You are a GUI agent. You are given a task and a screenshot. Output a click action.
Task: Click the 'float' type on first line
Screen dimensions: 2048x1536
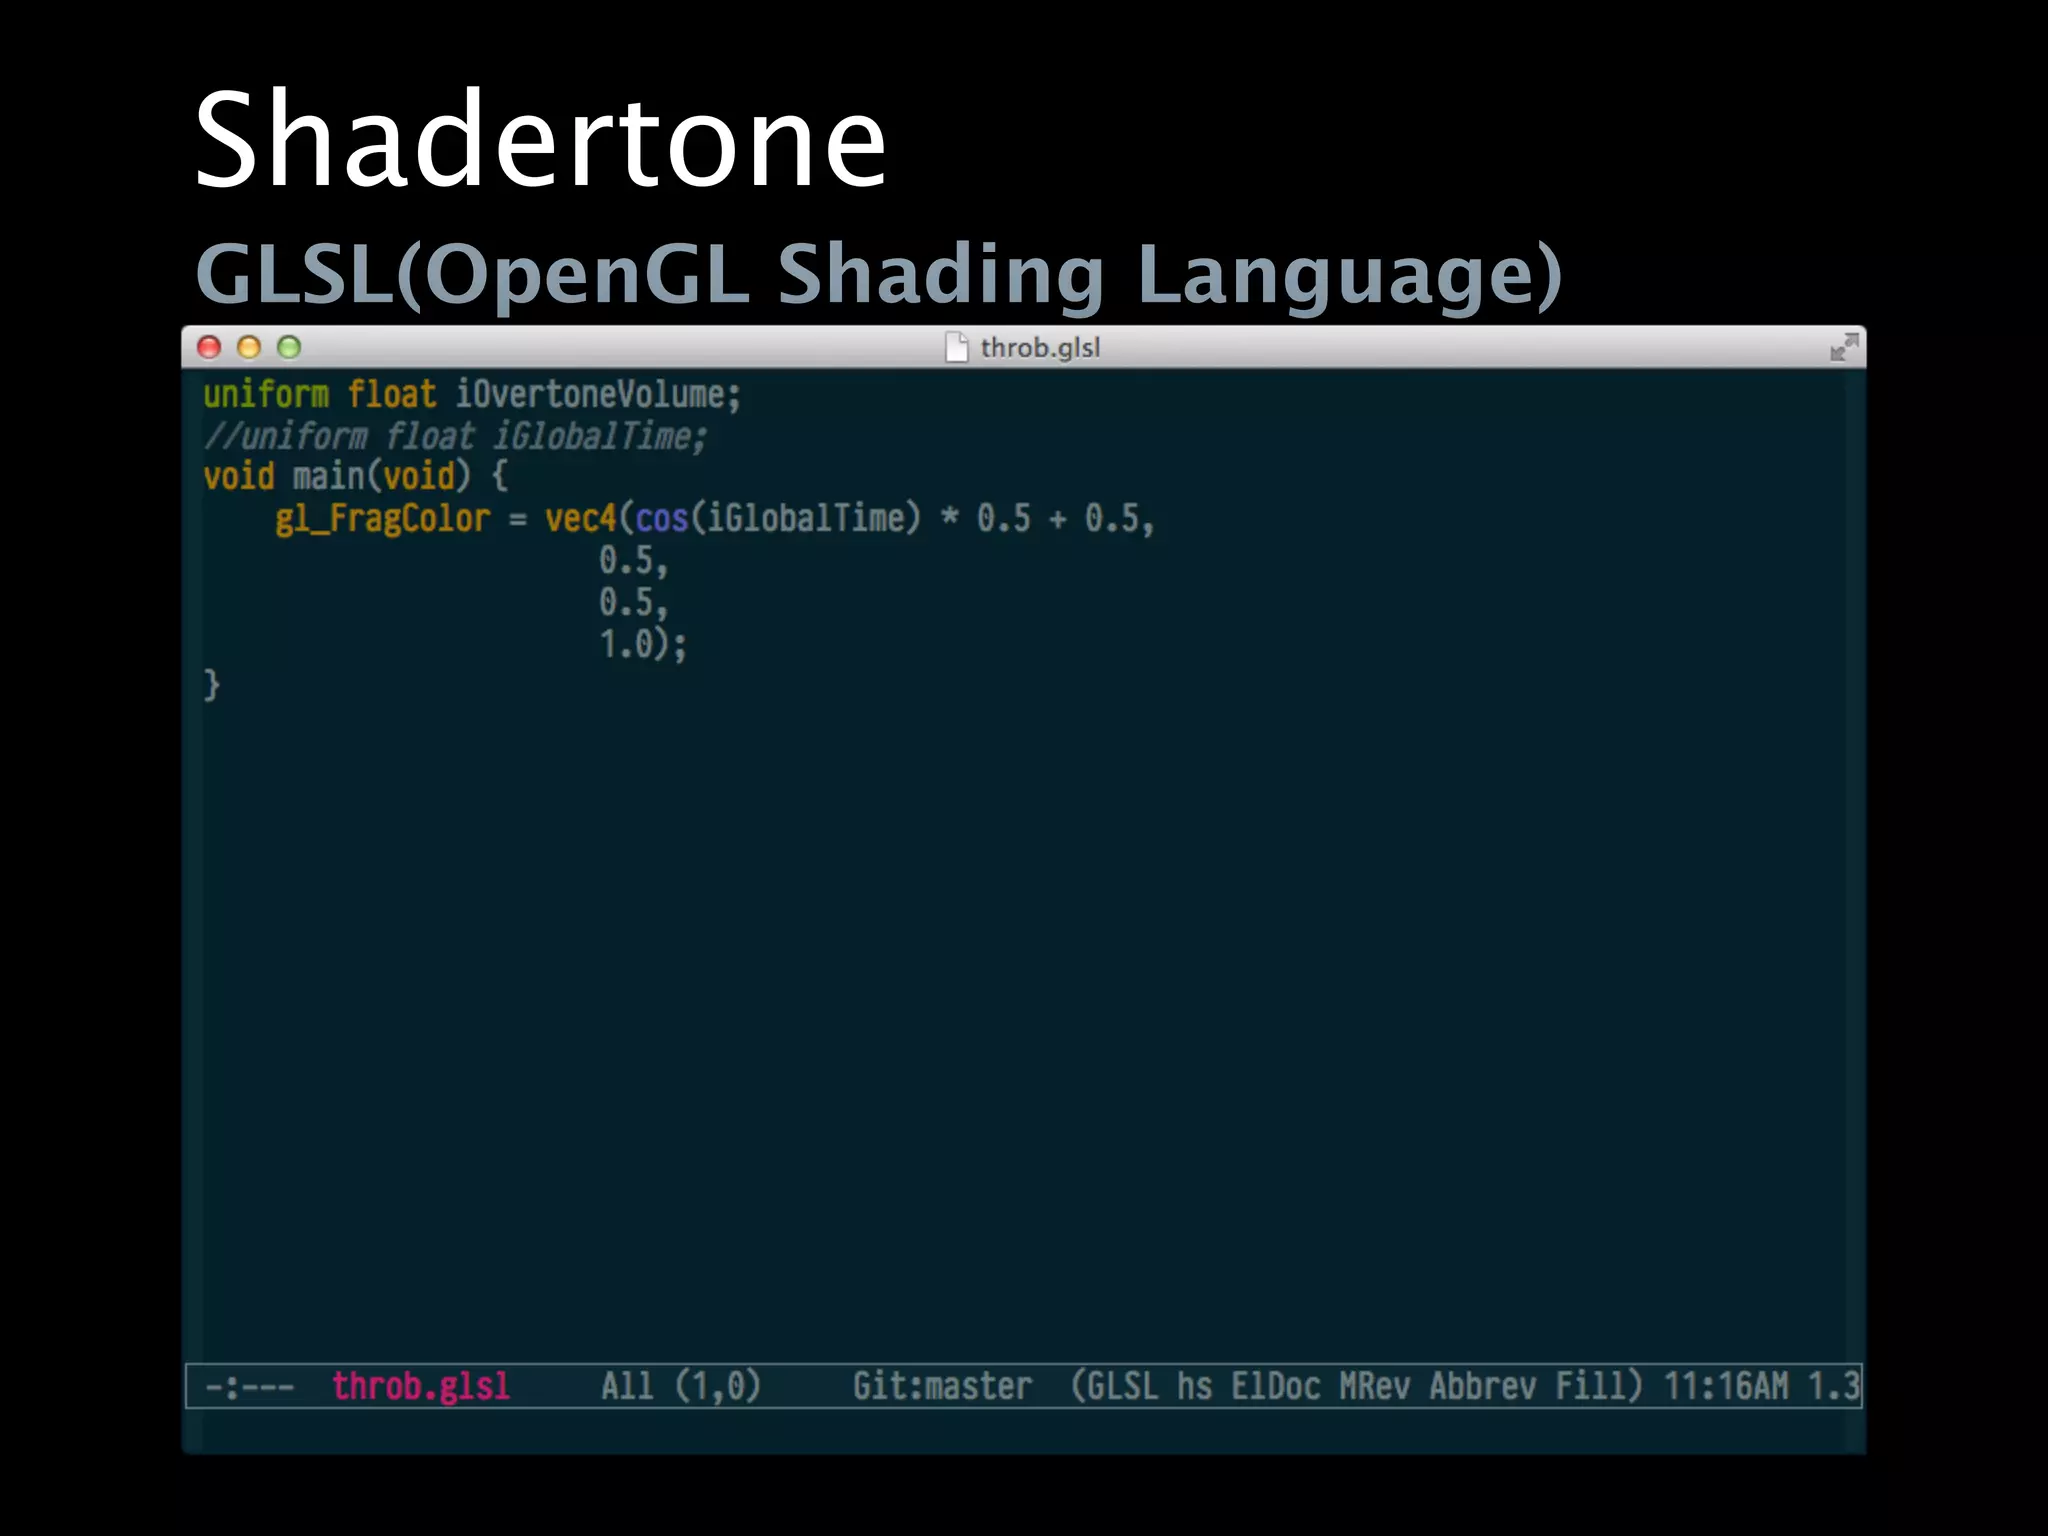click(392, 394)
